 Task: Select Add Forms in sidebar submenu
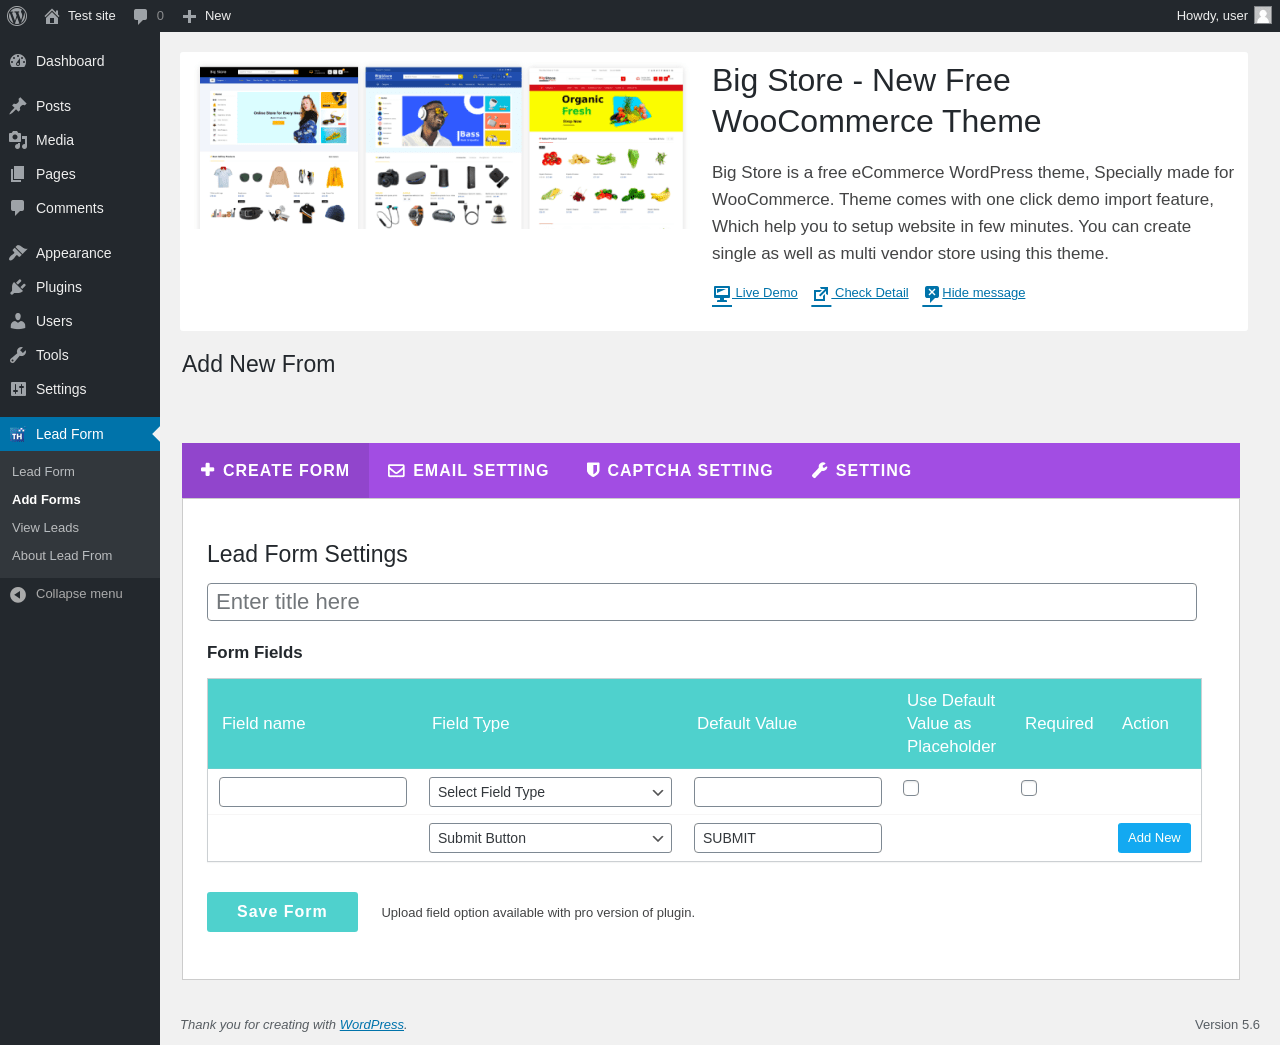point(46,500)
